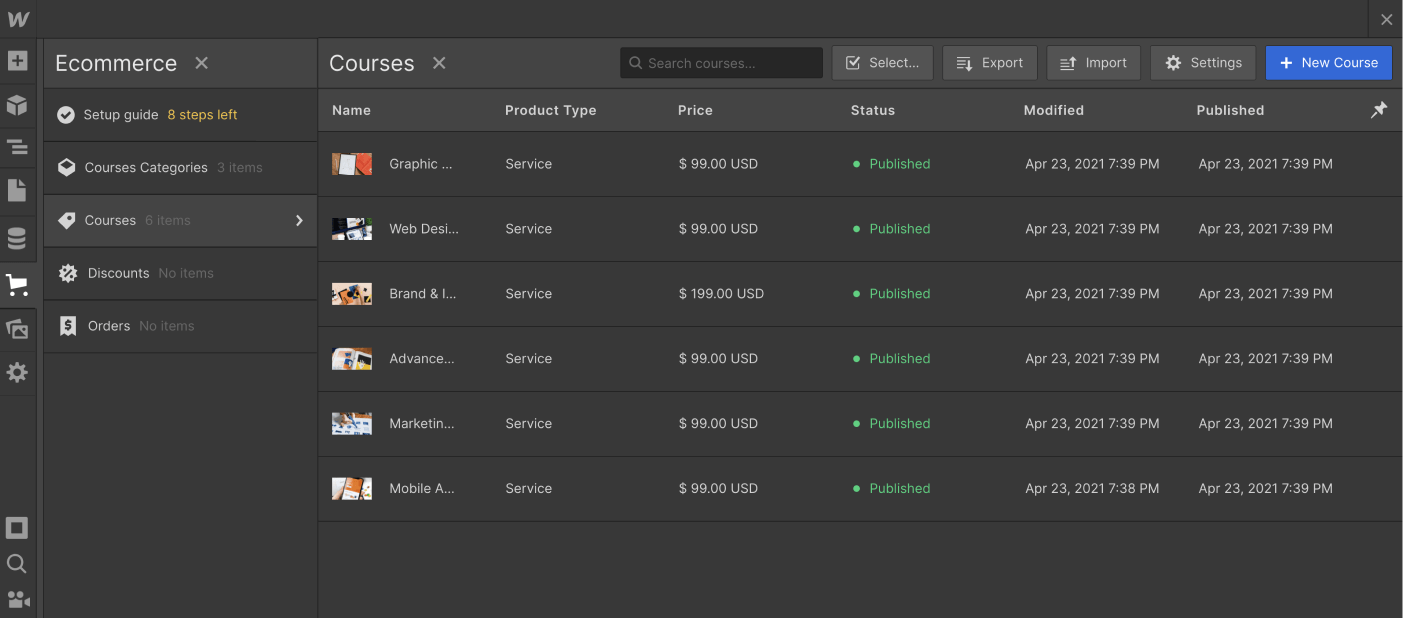1403x619 pixels.
Task: Click the Brand & I... course name
Action: 422,294
